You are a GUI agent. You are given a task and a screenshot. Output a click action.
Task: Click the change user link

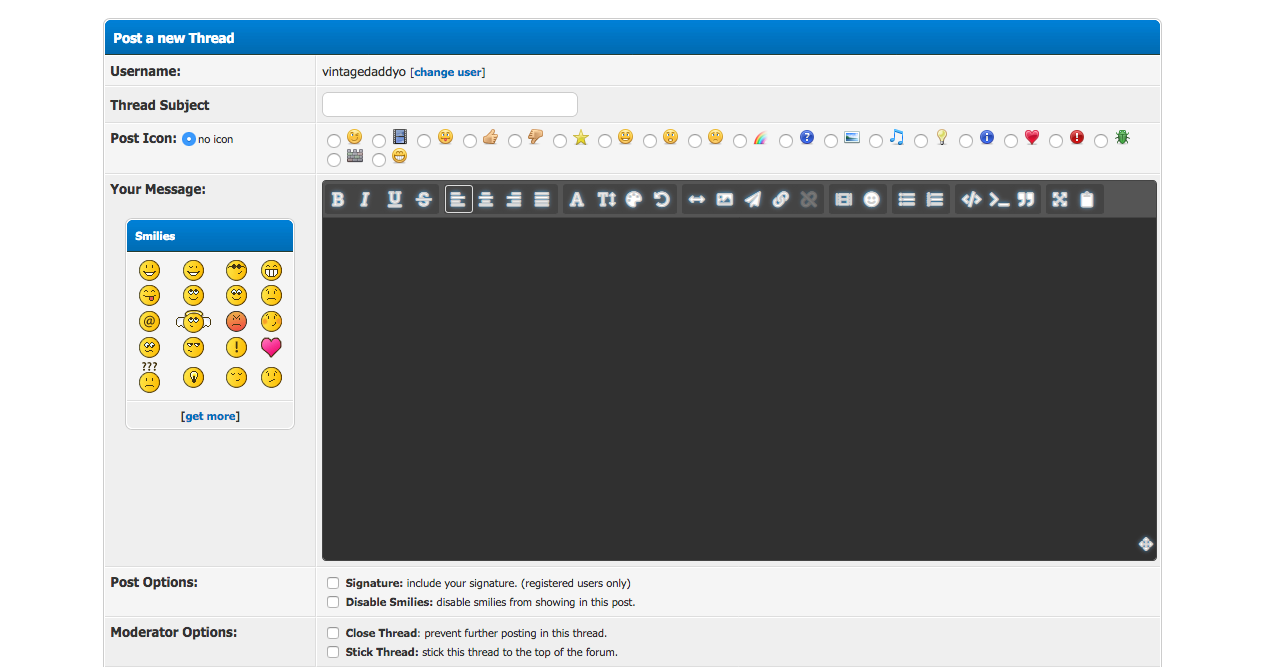(x=449, y=72)
